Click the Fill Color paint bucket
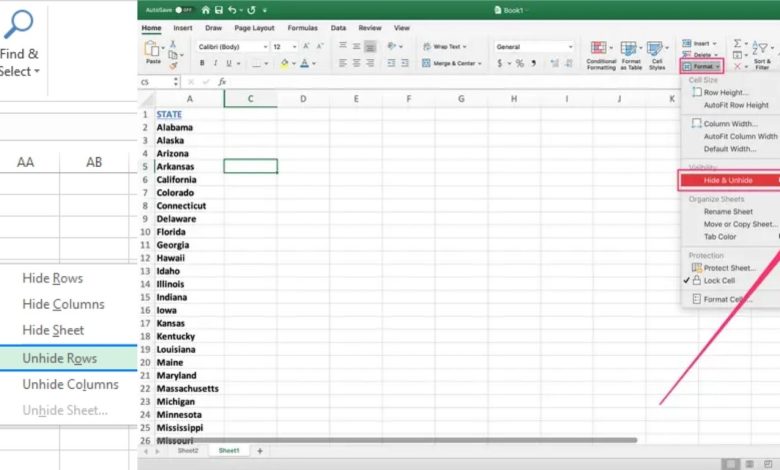The height and width of the screenshot is (470, 780). click(x=285, y=63)
